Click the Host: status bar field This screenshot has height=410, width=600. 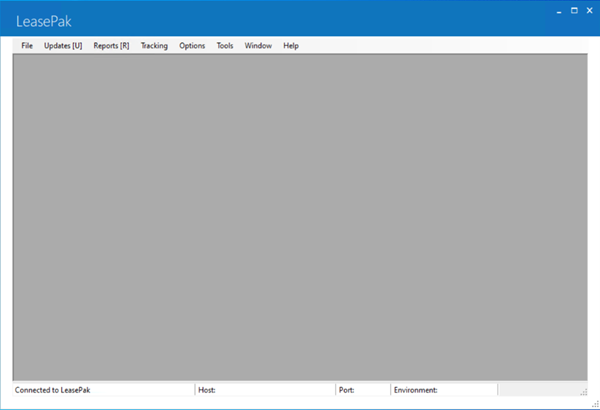[265, 390]
